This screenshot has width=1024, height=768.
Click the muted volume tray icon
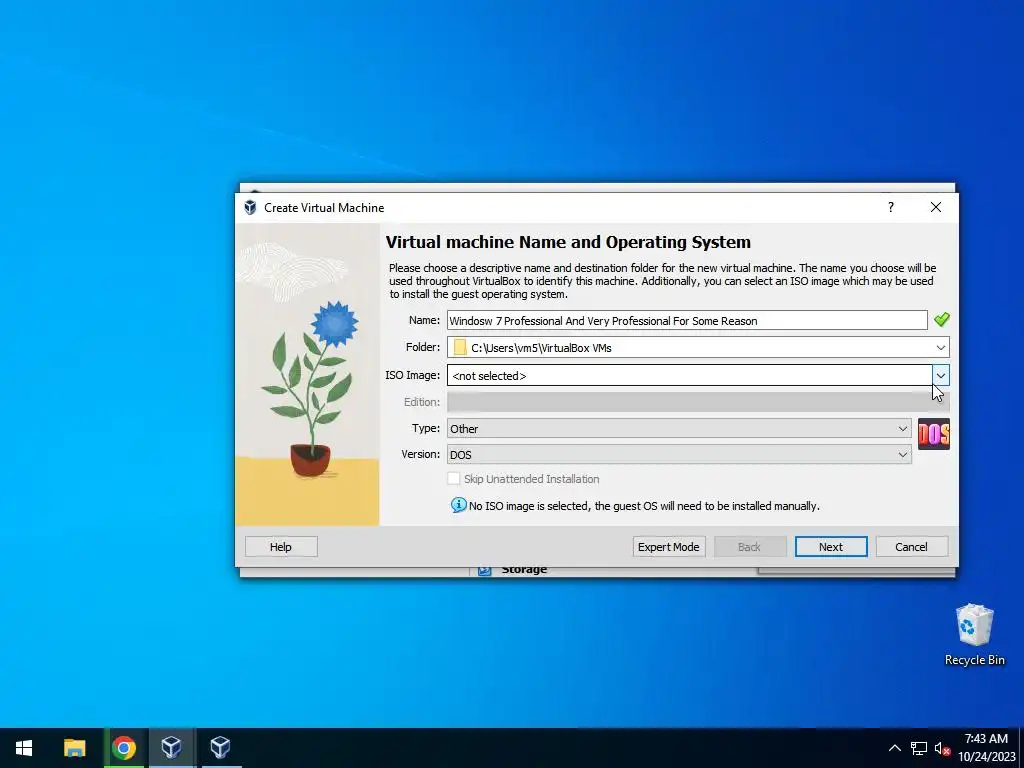pos(942,748)
